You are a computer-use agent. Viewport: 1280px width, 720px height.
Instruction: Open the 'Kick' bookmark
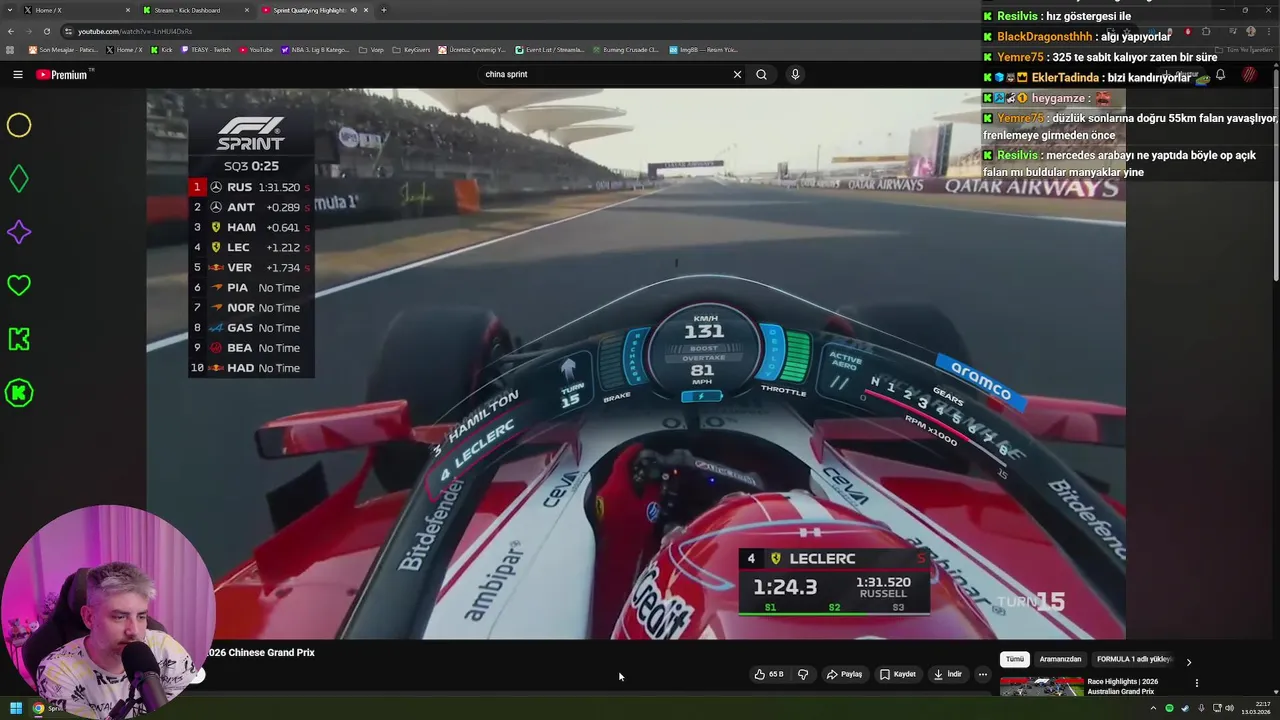tap(162, 50)
